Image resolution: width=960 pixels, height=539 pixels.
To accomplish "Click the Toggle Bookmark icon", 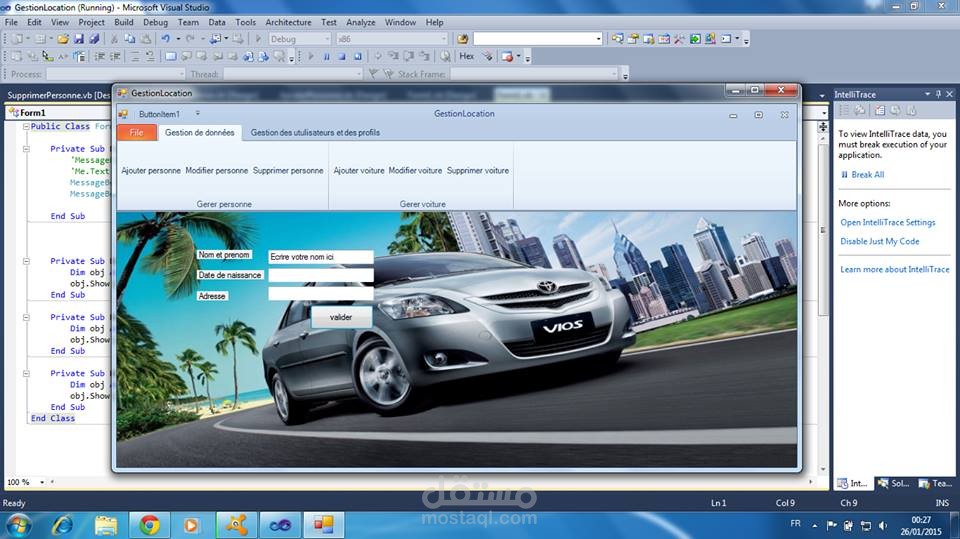I will [171, 56].
